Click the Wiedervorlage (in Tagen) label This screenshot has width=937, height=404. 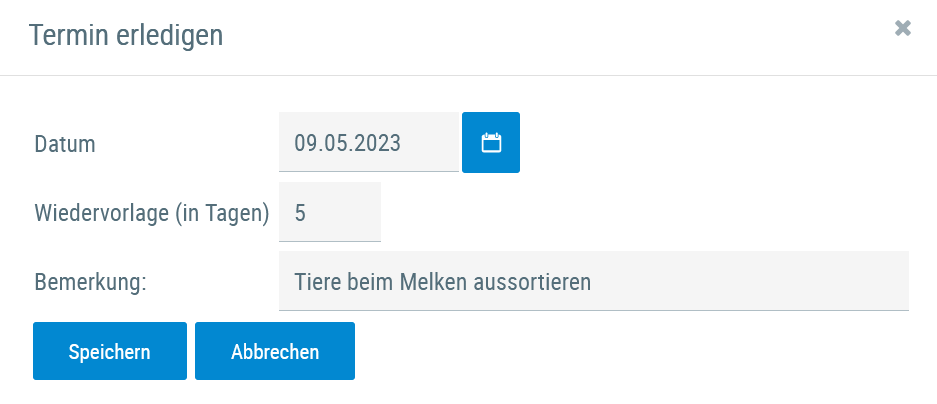152,213
